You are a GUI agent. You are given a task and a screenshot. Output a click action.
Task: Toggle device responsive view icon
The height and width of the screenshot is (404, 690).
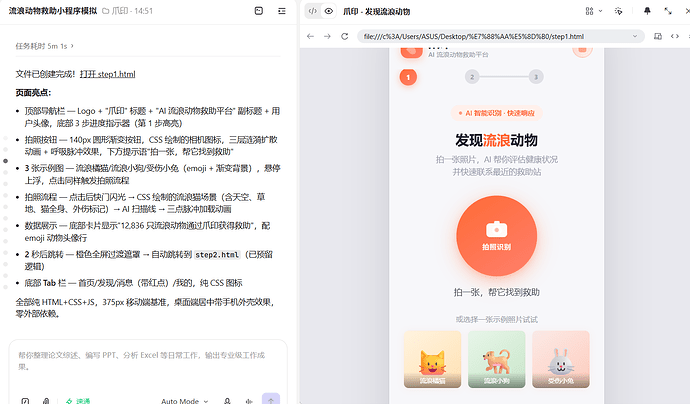click(658, 36)
